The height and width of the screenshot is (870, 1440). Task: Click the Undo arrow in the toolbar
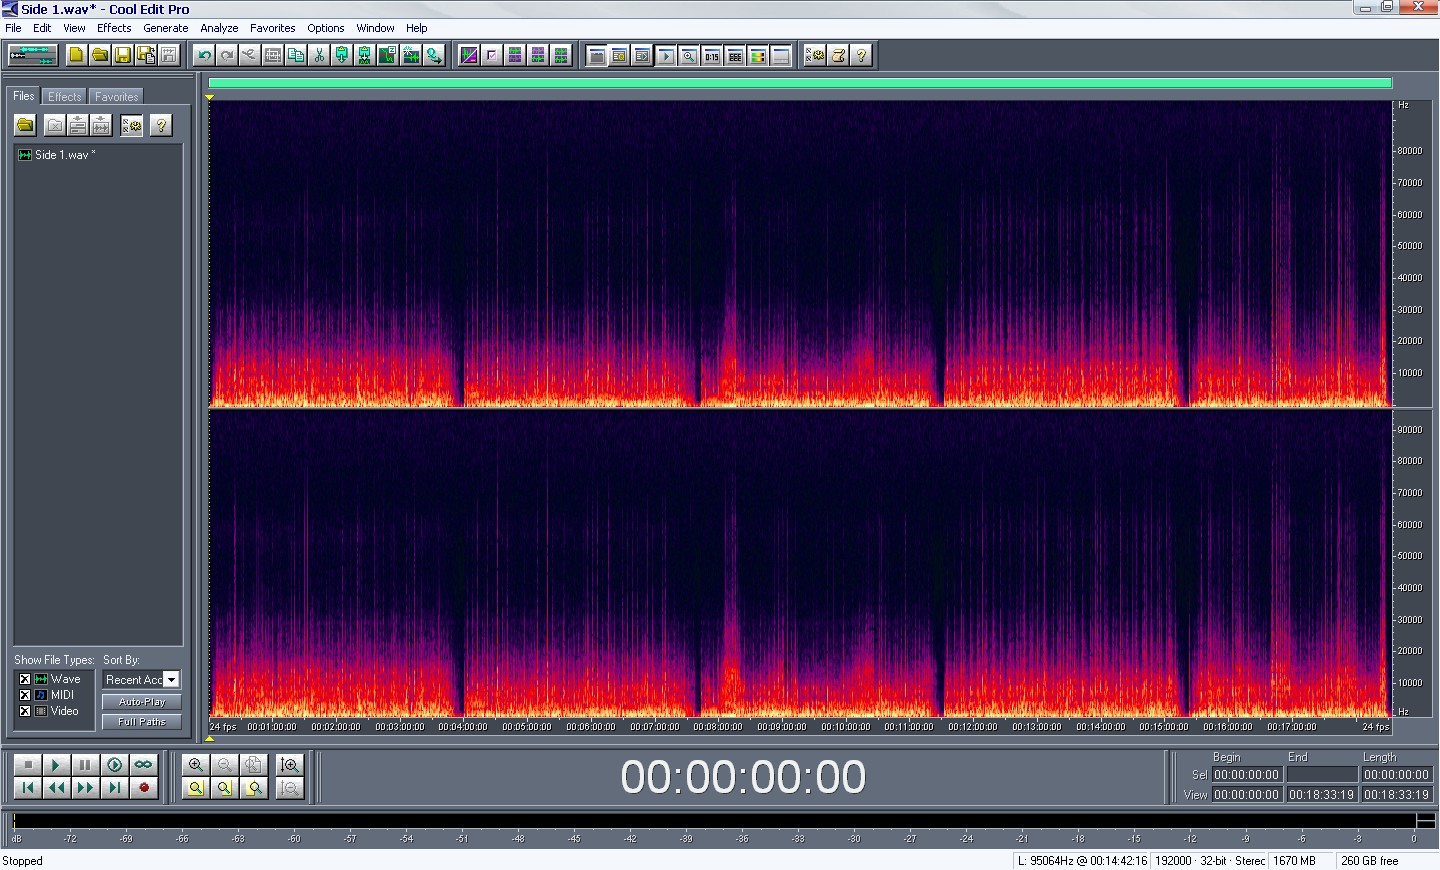click(x=205, y=56)
